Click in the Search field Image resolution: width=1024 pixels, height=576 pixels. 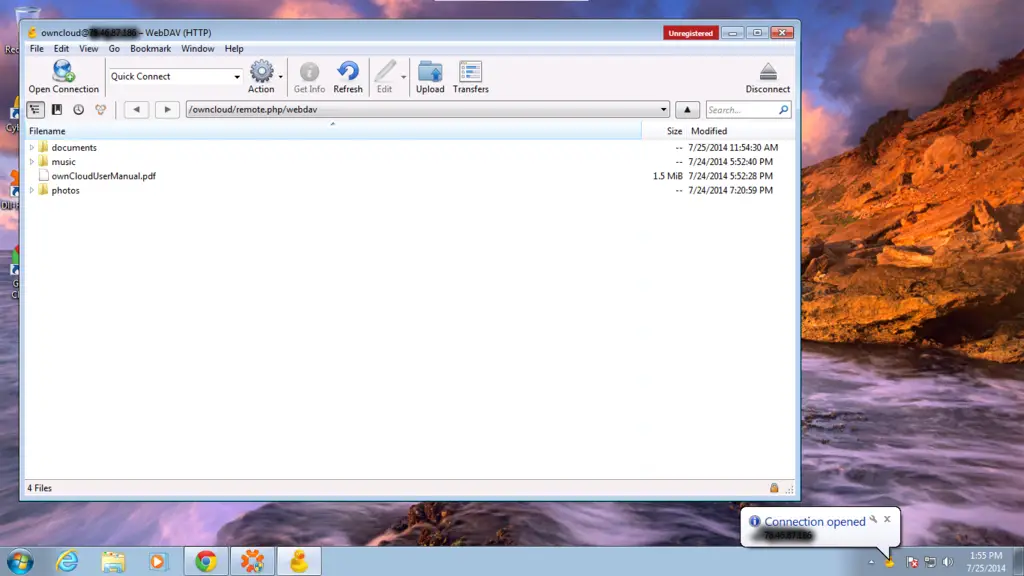(x=741, y=110)
